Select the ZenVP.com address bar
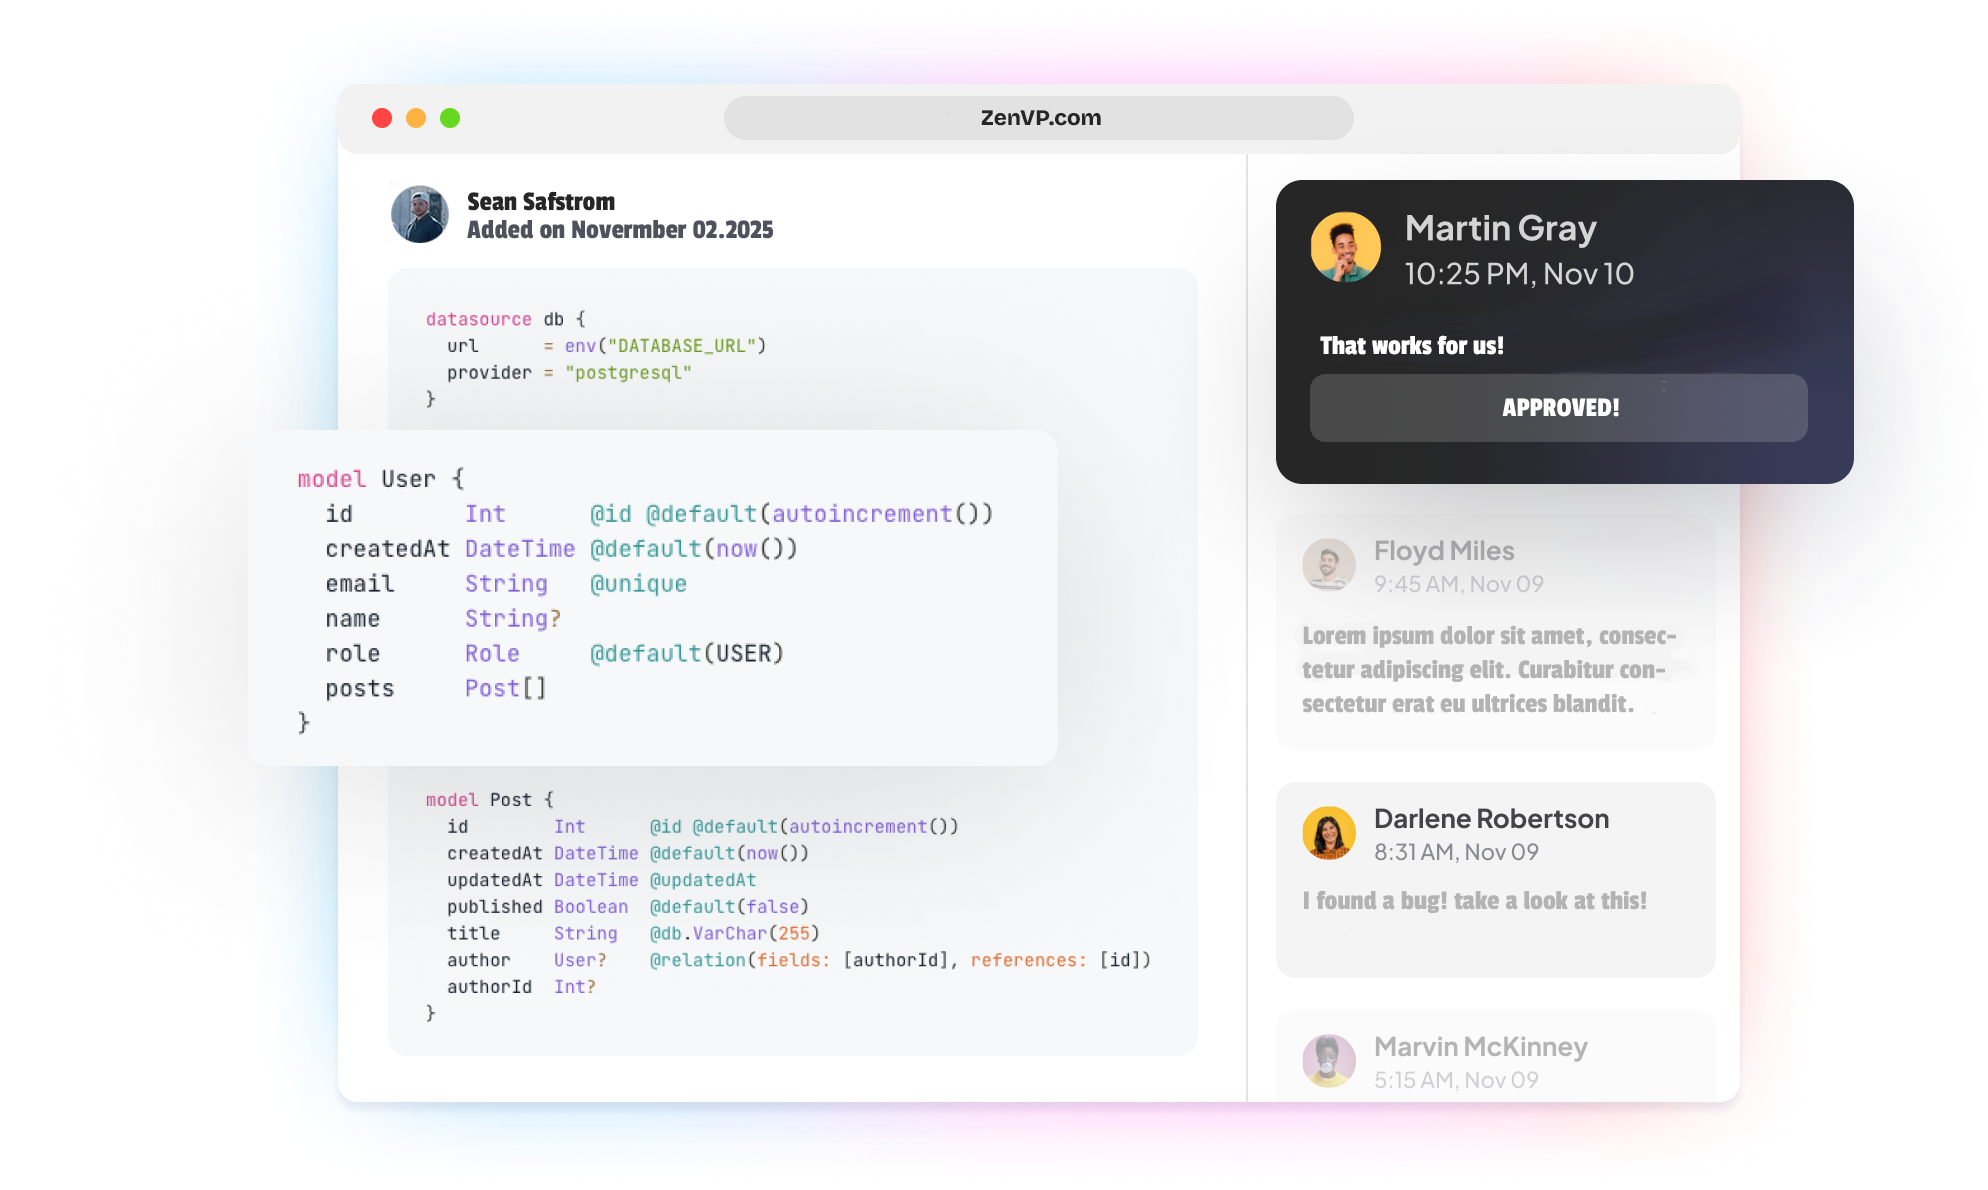1988x1190 pixels. (1039, 118)
